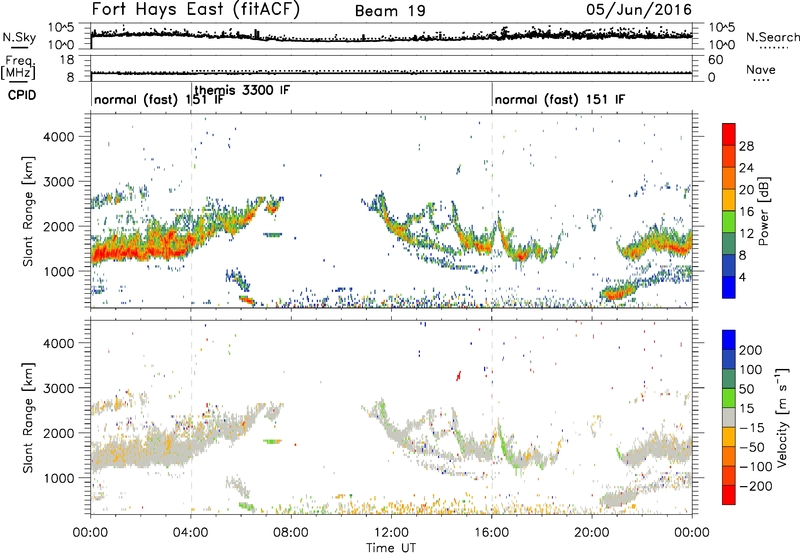The height and width of the screenshot is (554, 800).
Task: Click the '18' tick on the frequency axis
Action: (x=66, y=60)
